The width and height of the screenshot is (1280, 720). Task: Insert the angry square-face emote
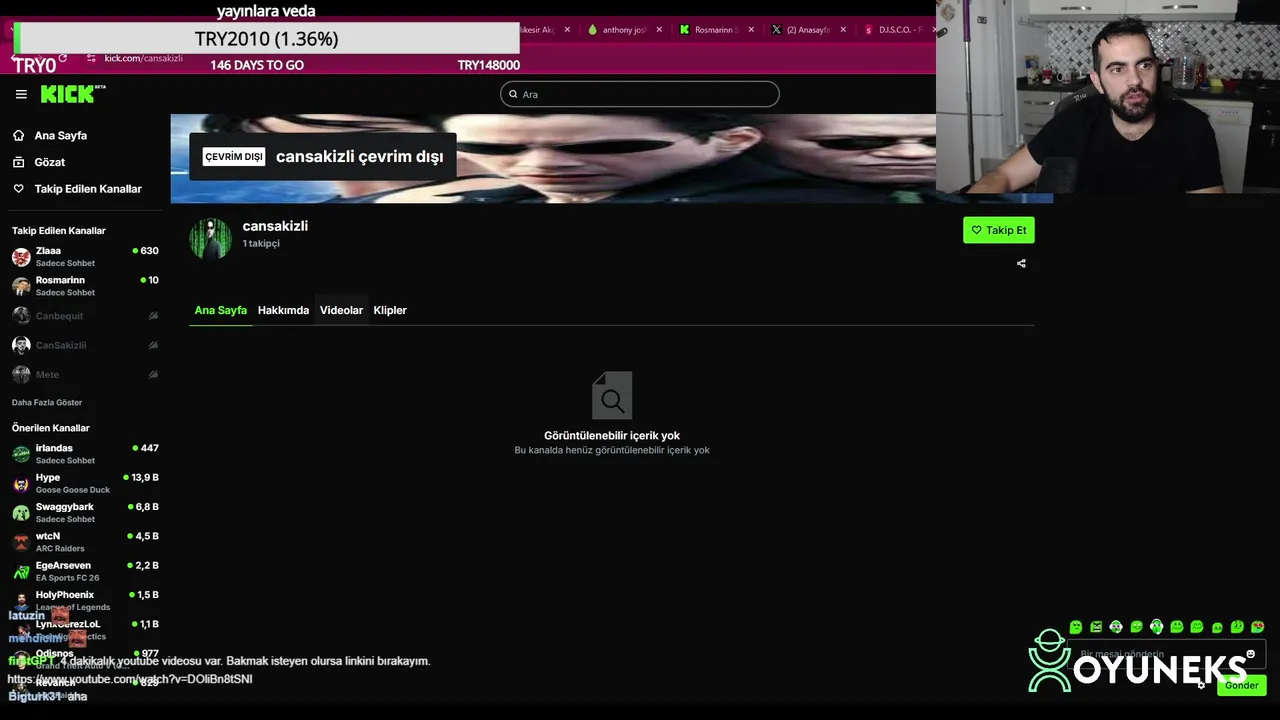1096,627
